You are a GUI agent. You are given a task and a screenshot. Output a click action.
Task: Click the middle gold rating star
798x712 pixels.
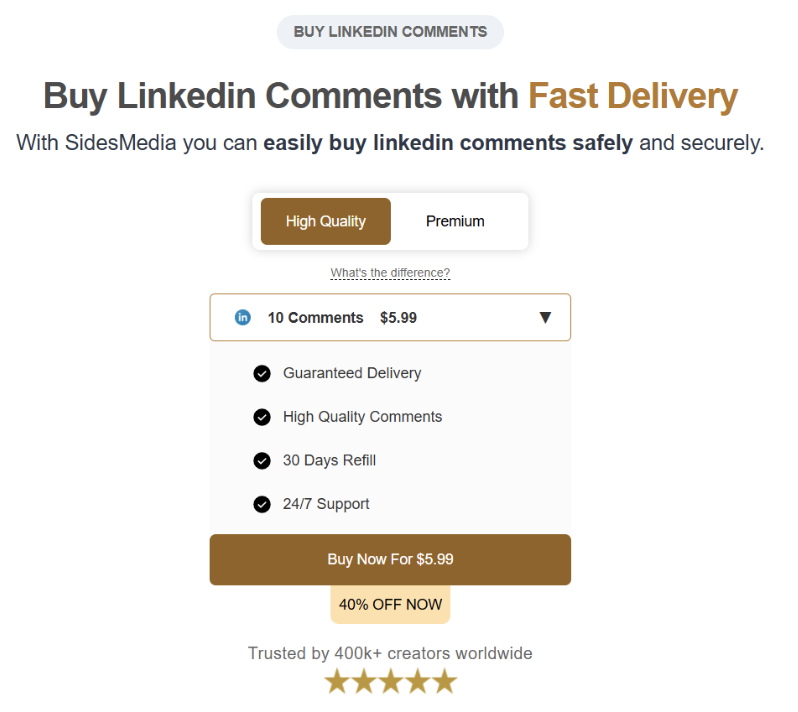click(390, 682)
